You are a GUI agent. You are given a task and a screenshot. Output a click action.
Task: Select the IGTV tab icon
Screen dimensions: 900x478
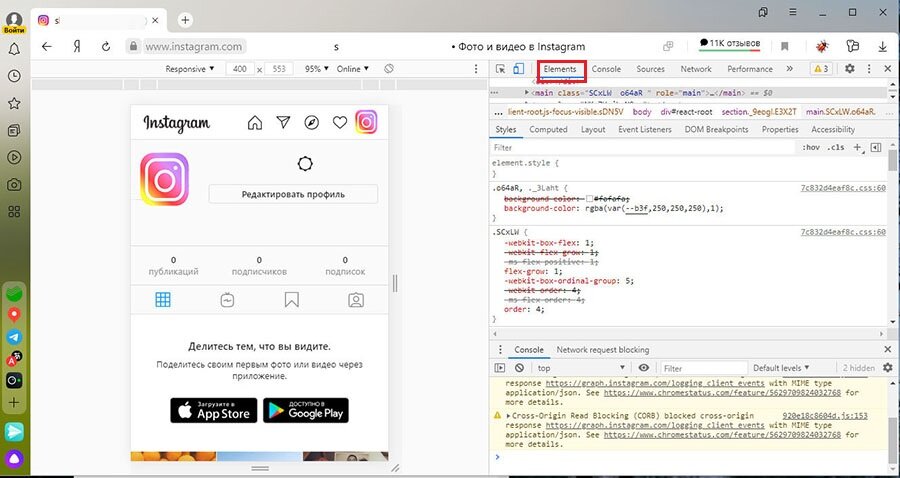click(227, 300)
